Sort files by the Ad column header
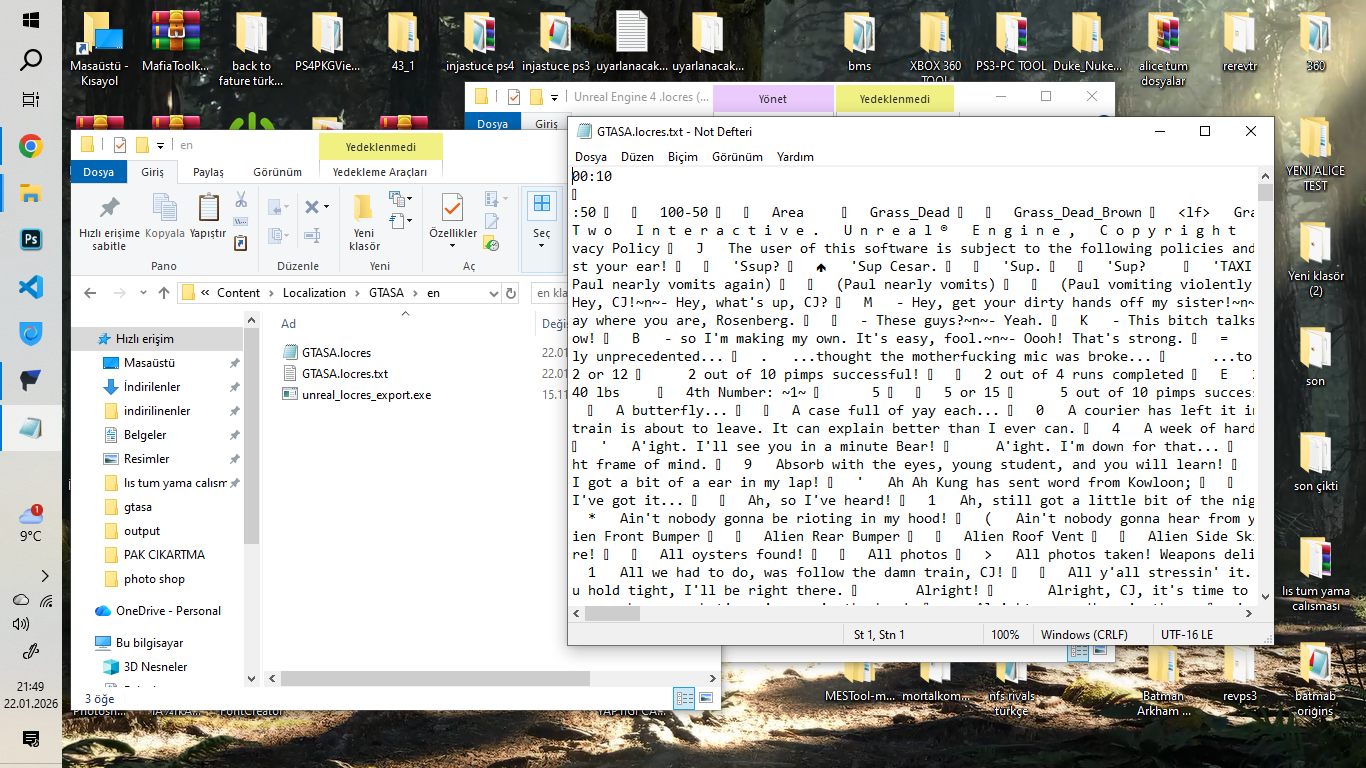1366x768 pixels. (x=288, y=324)
